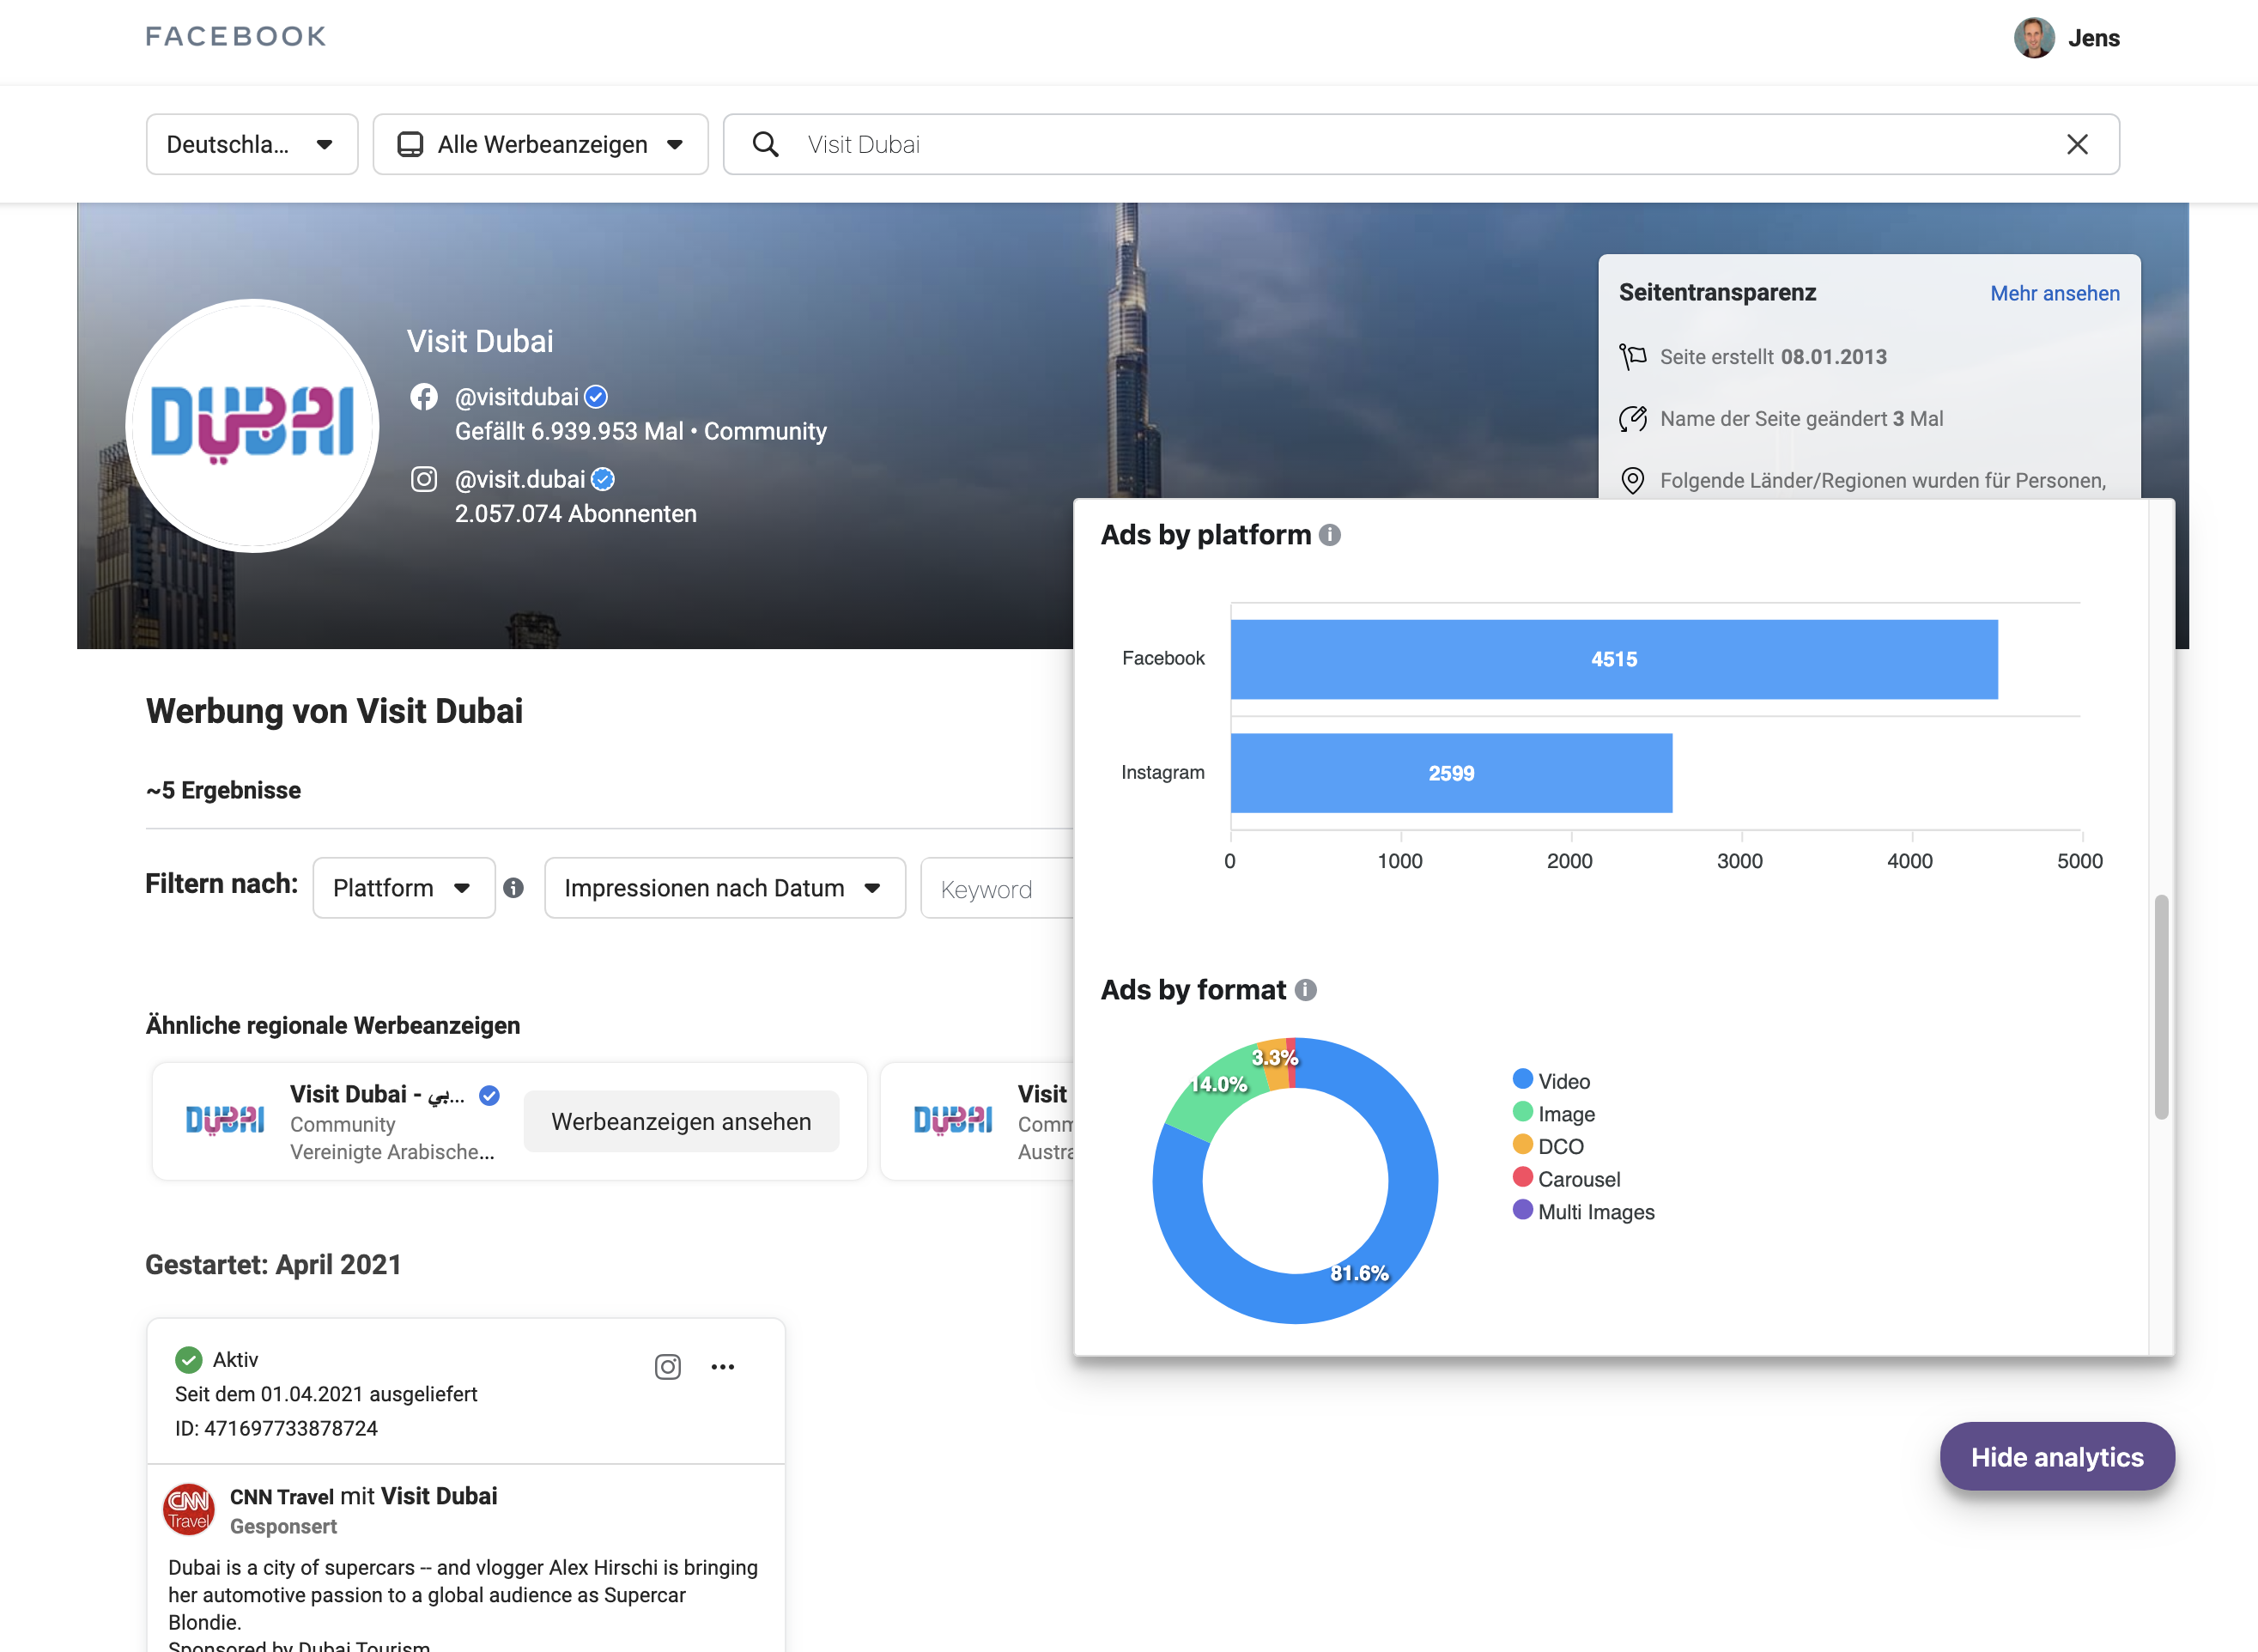Click Werbeanzeigen ansehen button

[681, 1121]
